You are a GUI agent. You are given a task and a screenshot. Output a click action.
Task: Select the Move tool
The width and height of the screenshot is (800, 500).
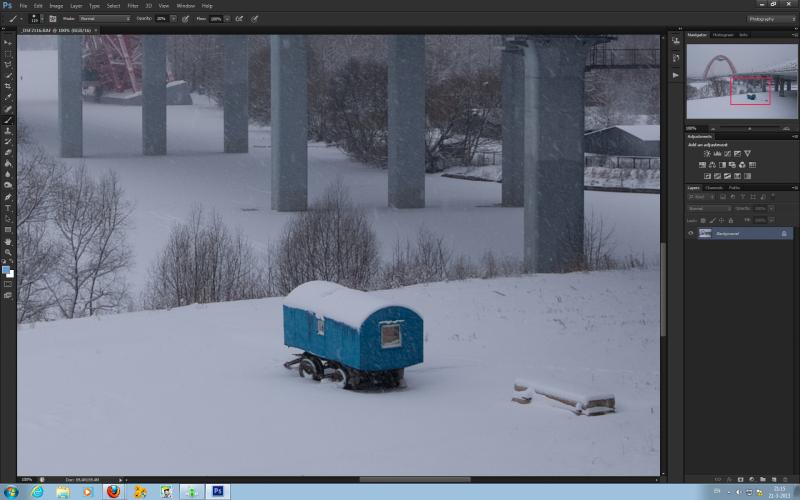[x=8, y=43]
